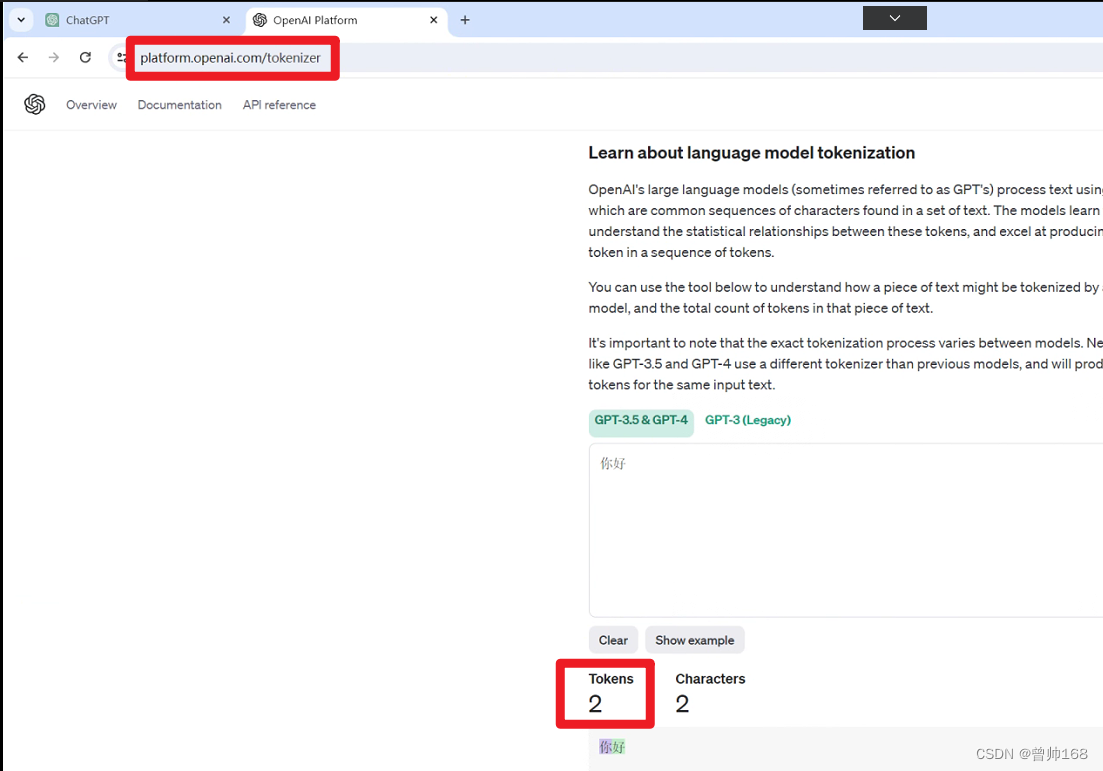Click the Characters count label
1103x771 pixels.
(x=710, y=679)
